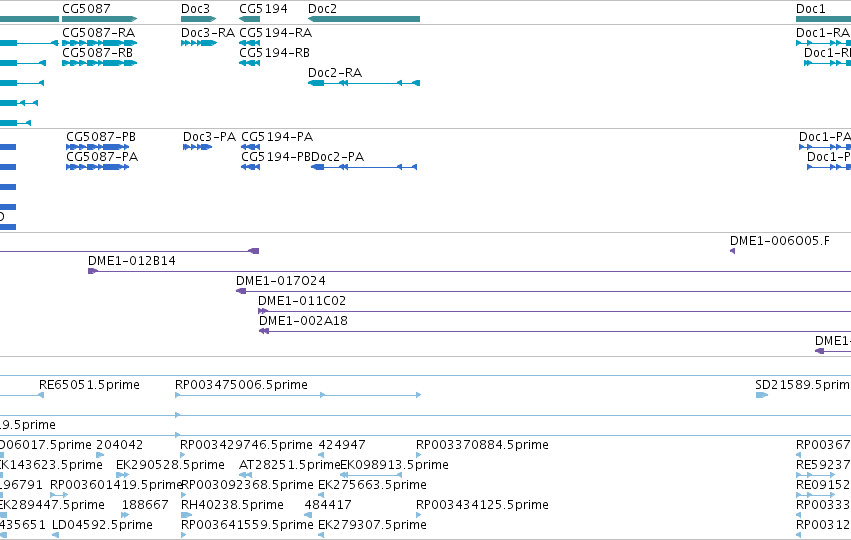Image resolution: width=851 pixels, height=540 pixels.
Task: Select the Doc3 gene bar
Action: tap(199, 19)
